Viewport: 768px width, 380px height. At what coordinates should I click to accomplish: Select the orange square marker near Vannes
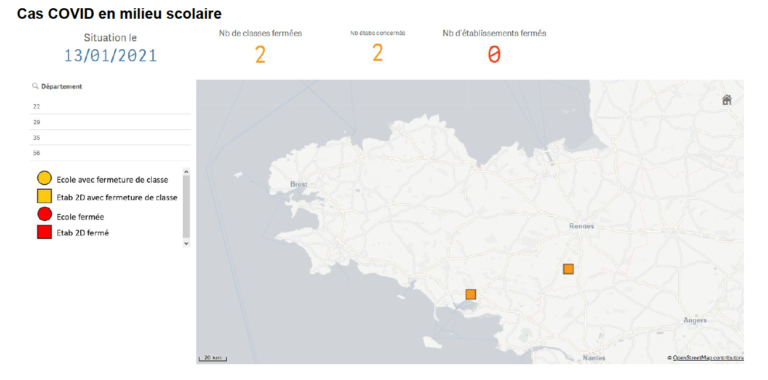[471, 294]
